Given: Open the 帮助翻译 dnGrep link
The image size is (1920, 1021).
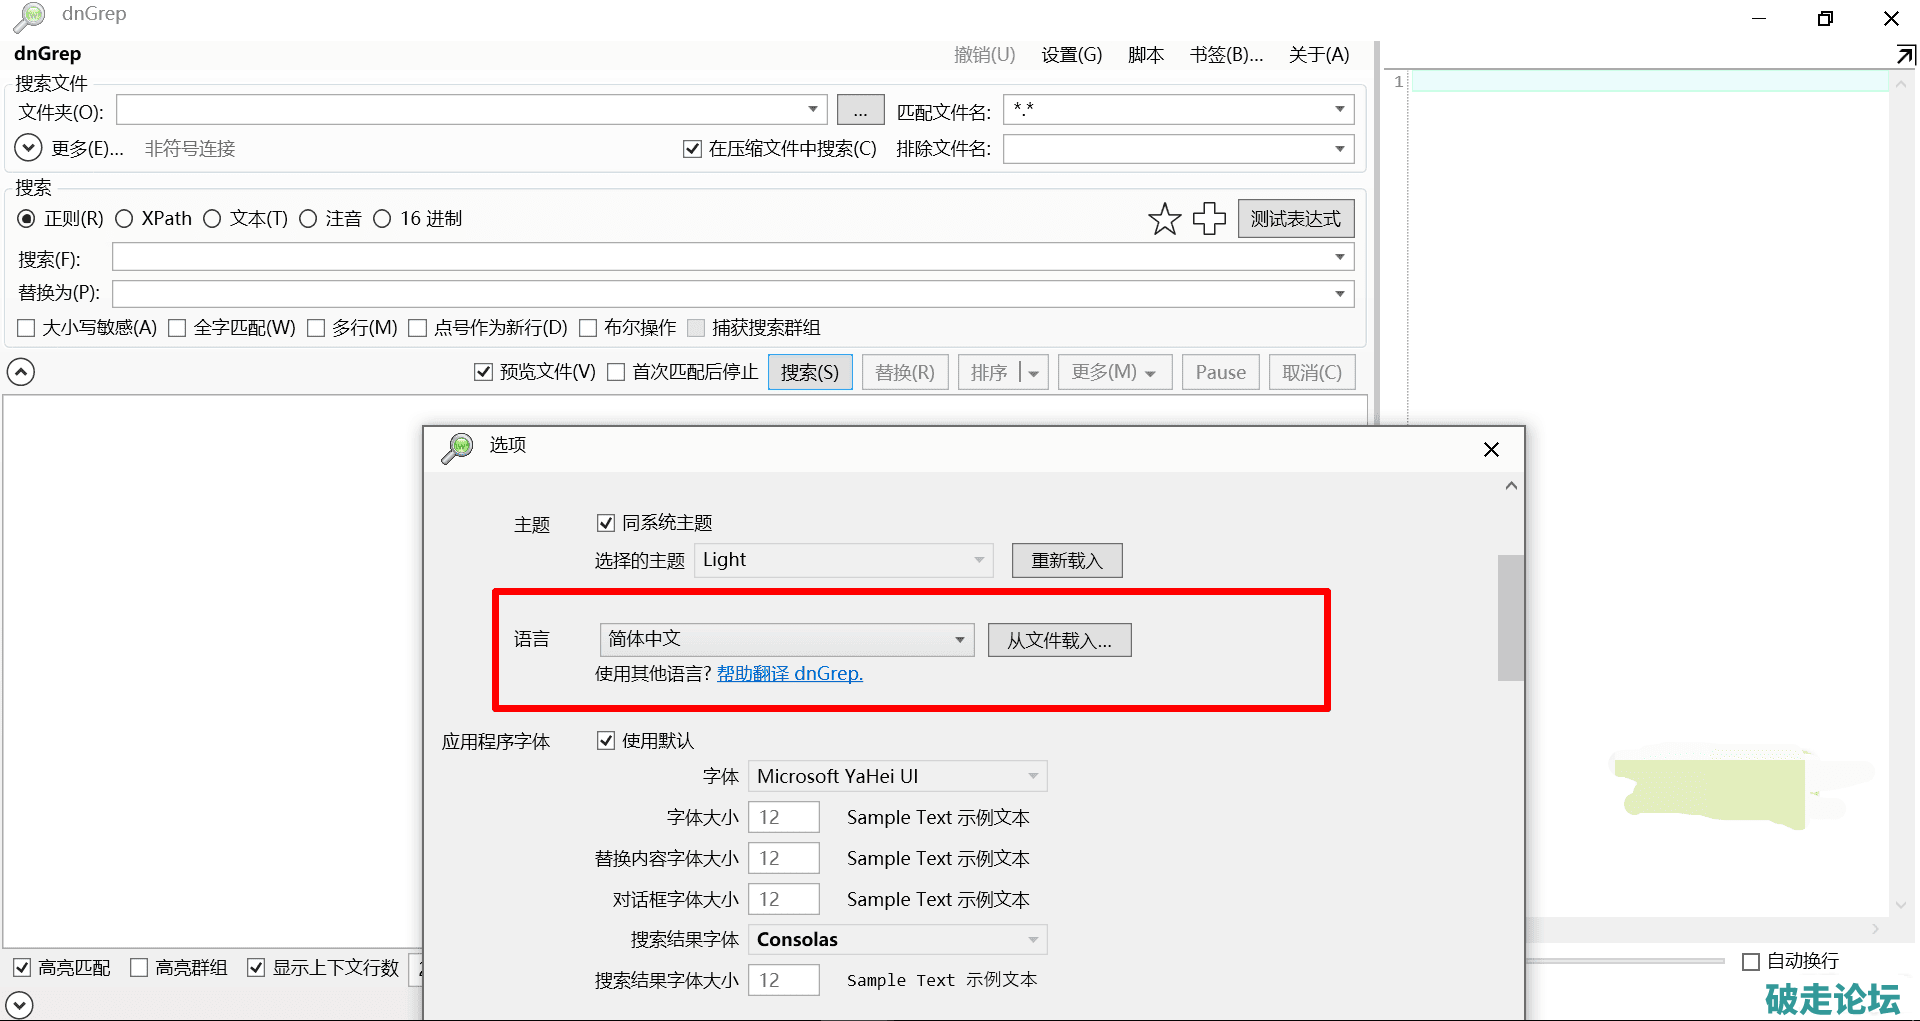Looking at the screenshot, I should tap(789, 674).
